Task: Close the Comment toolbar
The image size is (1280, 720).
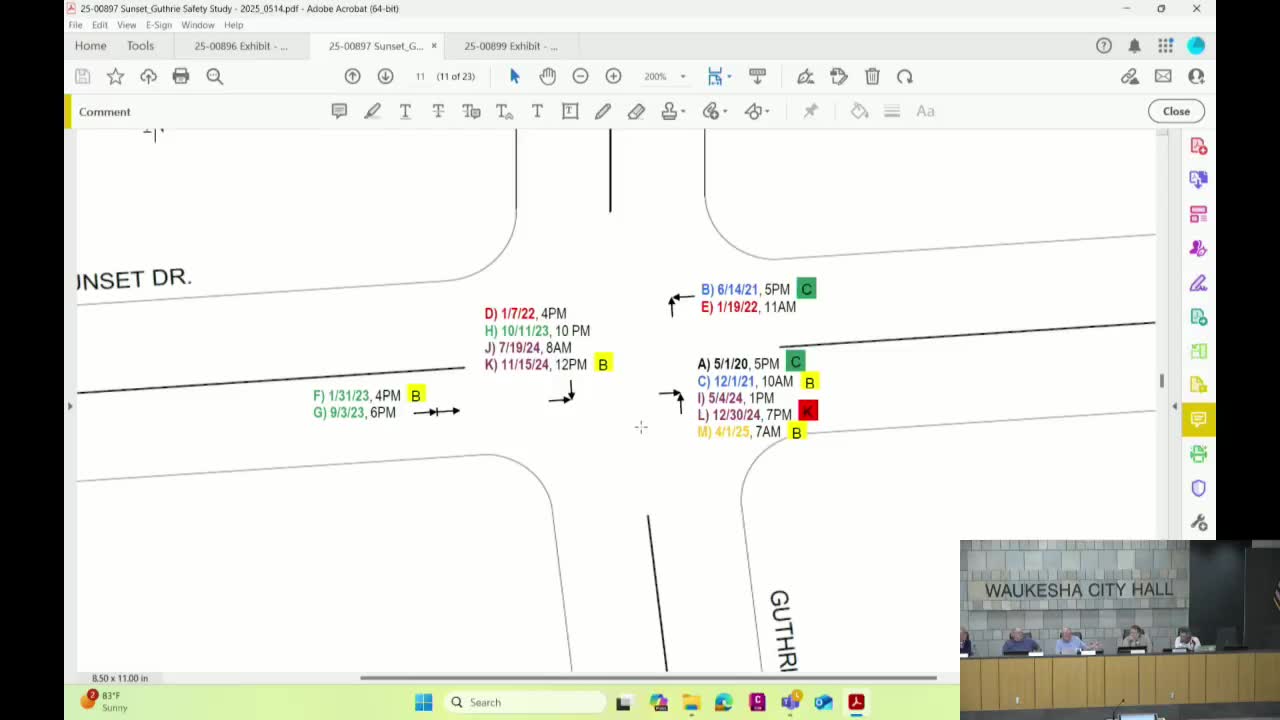Action: [1176, 111]
